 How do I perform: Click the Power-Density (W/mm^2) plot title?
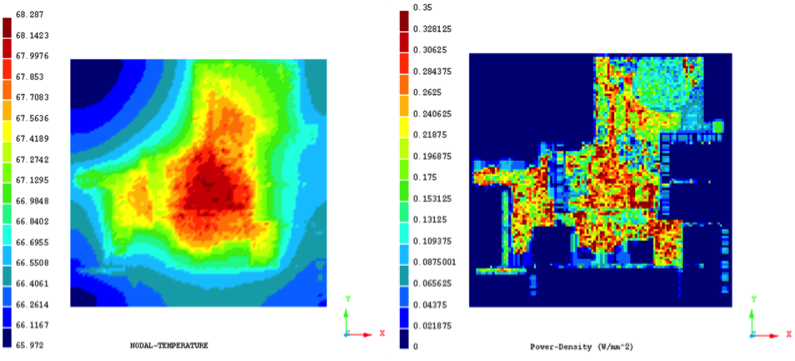582,347
